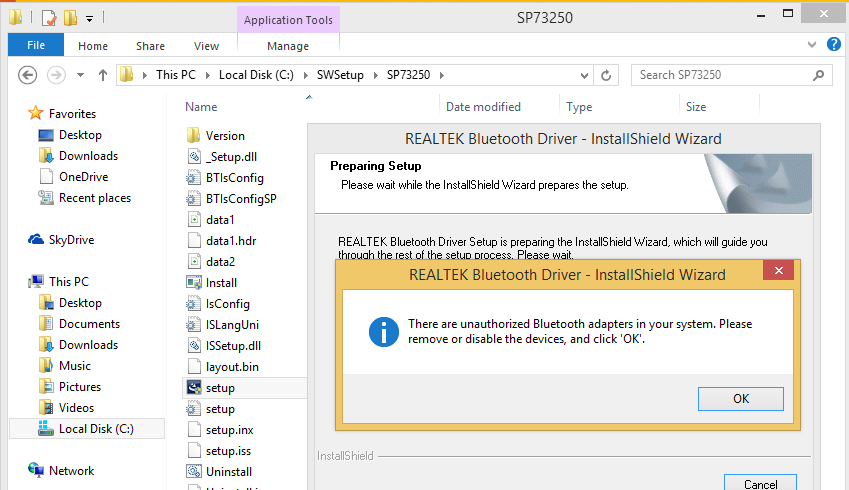Expand the ribbon with the chevron
Screen dimensions: 849x490
(x=811, y=44)
